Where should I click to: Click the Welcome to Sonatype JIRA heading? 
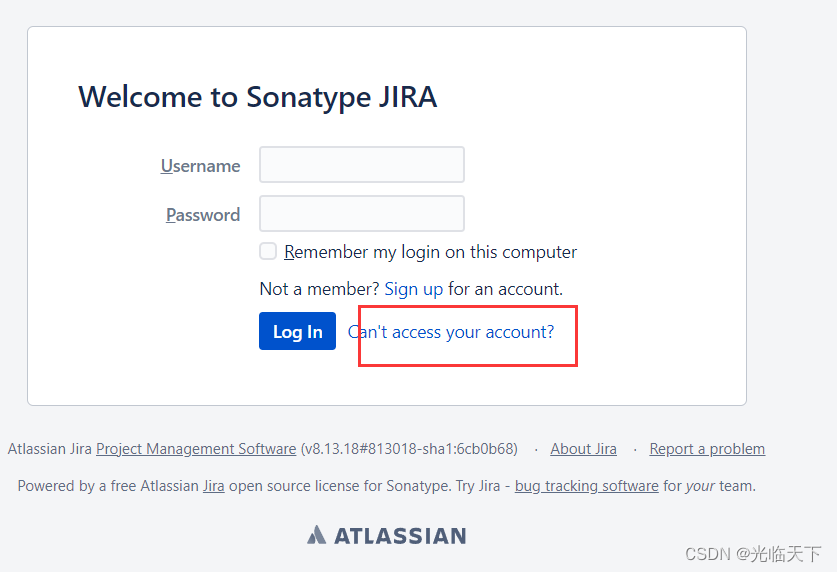tap(258, 97)
